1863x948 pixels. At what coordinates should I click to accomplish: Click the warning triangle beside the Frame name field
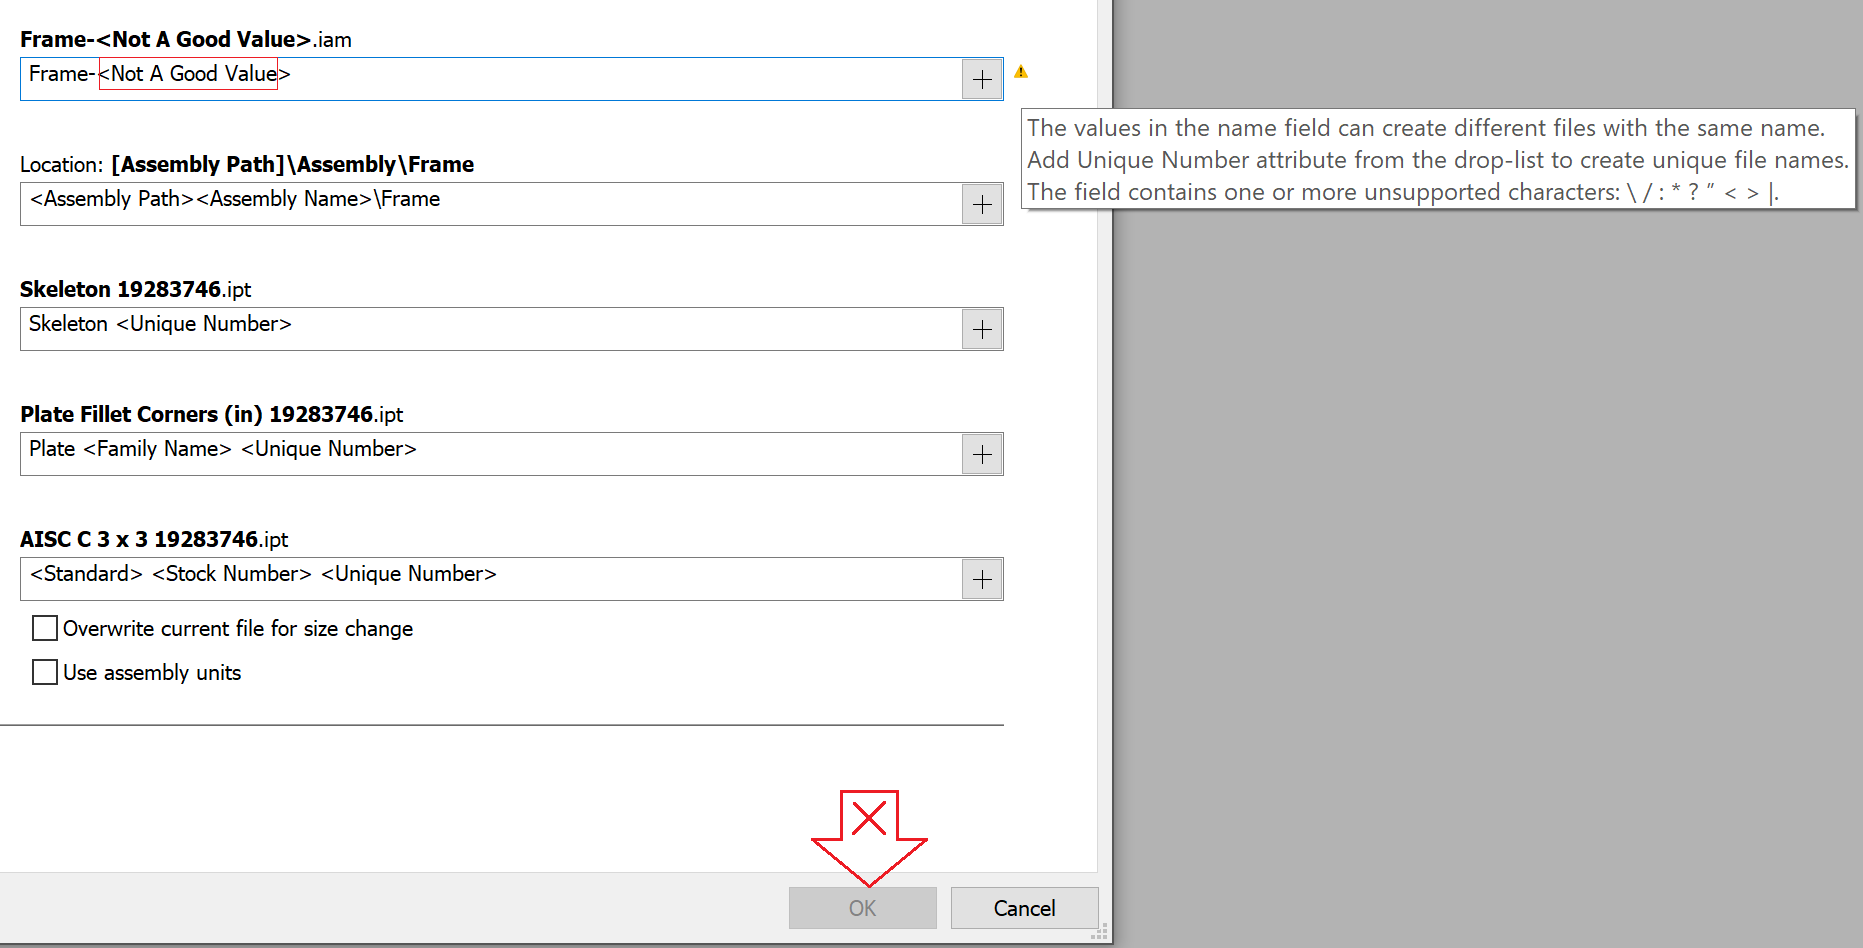click(1021, 72)
